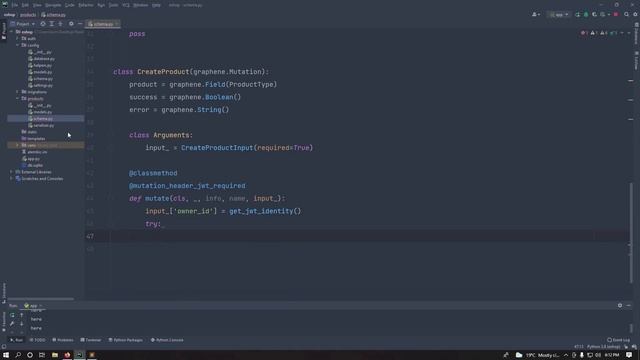Select the app tab in Run panel
Screen dimensions: 640x360
[32, 306]
